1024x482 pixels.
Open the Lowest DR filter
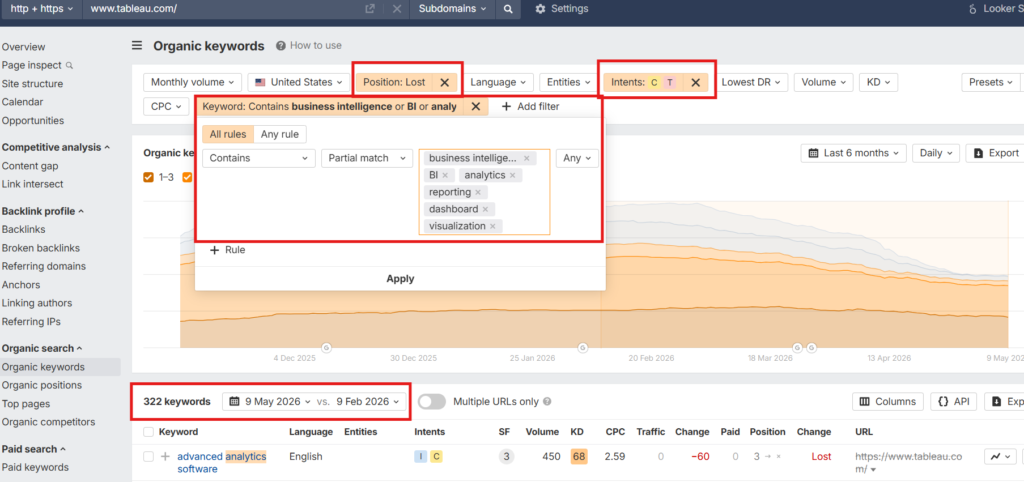(752, 82)
